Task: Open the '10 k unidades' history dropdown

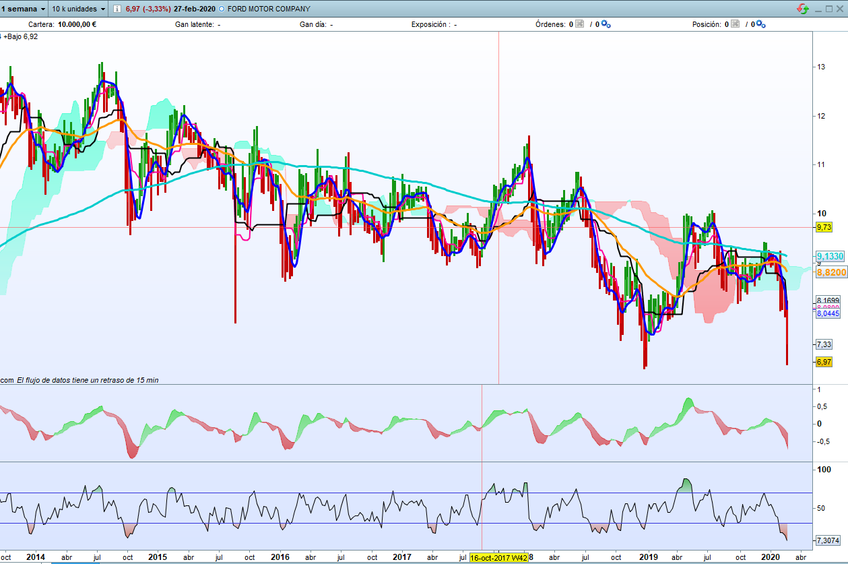Action: (78, 9)
